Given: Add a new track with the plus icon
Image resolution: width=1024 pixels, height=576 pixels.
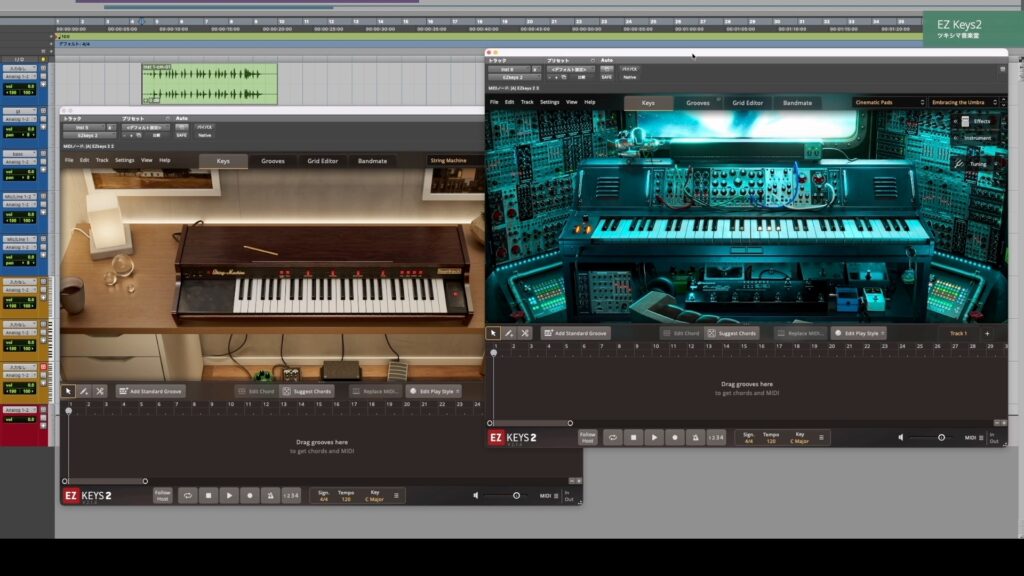Looking at the screenshot, I should tap(987, 333).
